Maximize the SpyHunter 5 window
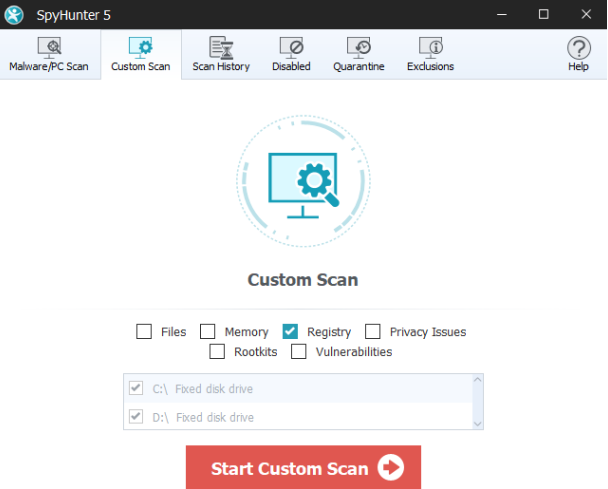This screenshot has height=489, width=608. pyautogui.click(x=543, y=14)
